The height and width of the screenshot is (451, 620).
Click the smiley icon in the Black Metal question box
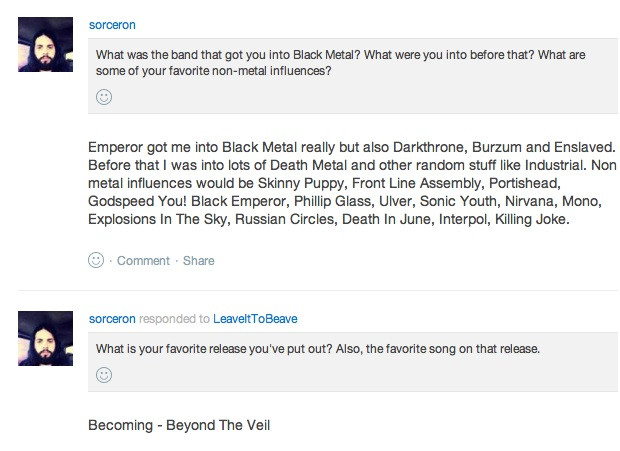pos(104,97)
